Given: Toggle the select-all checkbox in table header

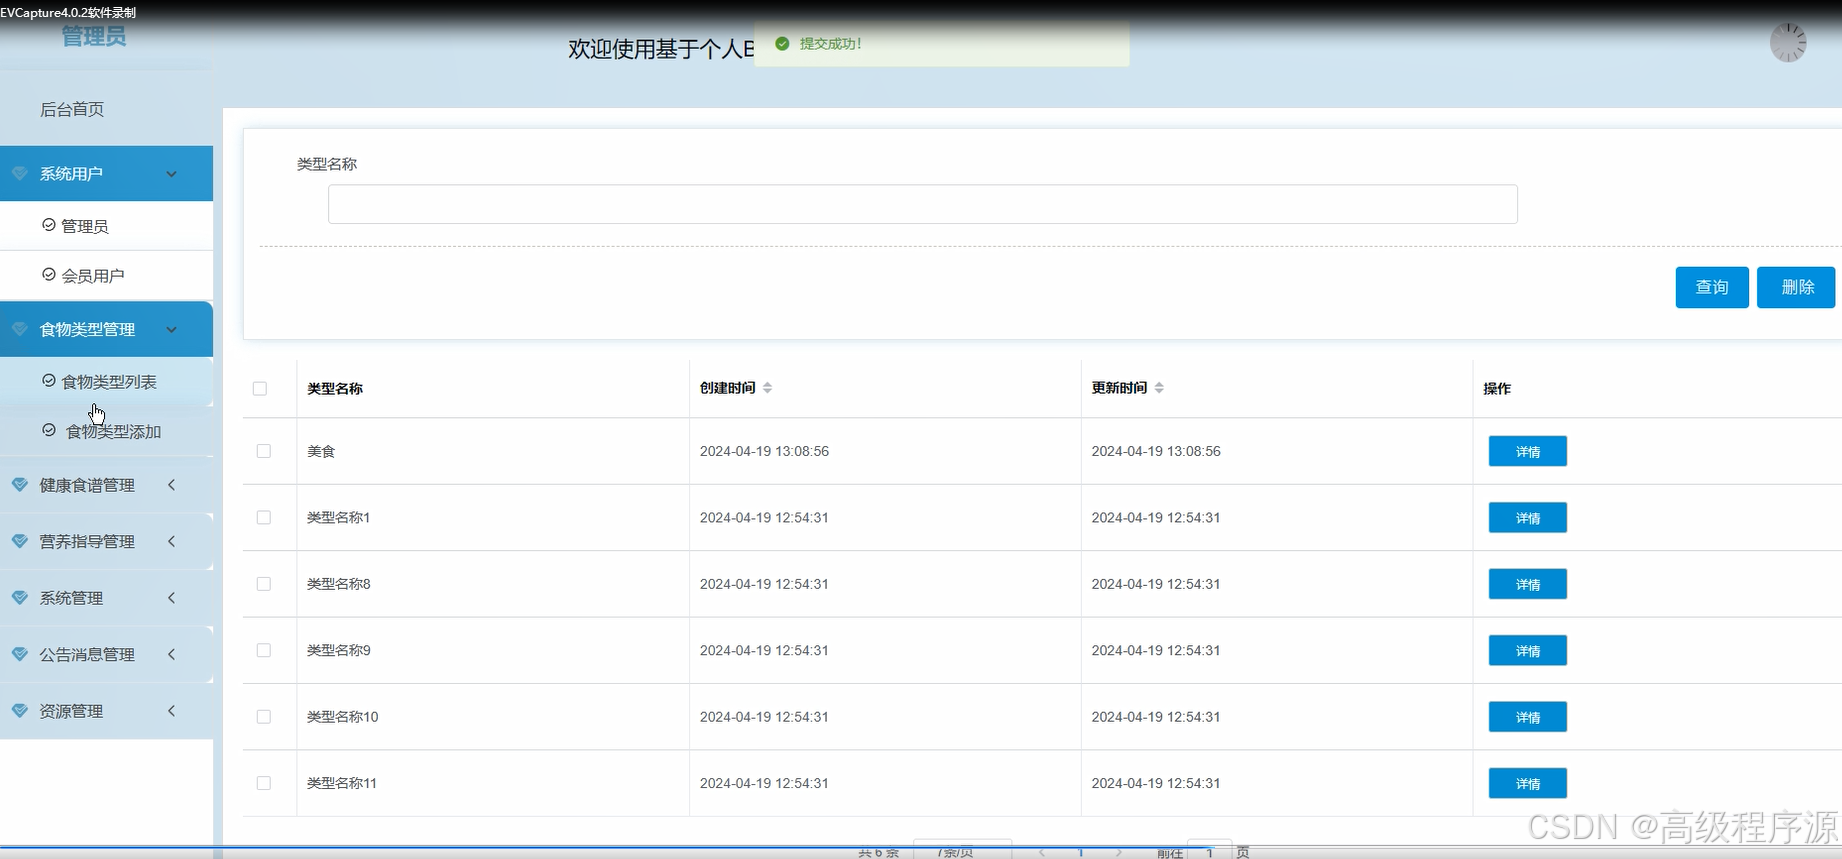Looking at the screenshot, I should tap(260, 388).
